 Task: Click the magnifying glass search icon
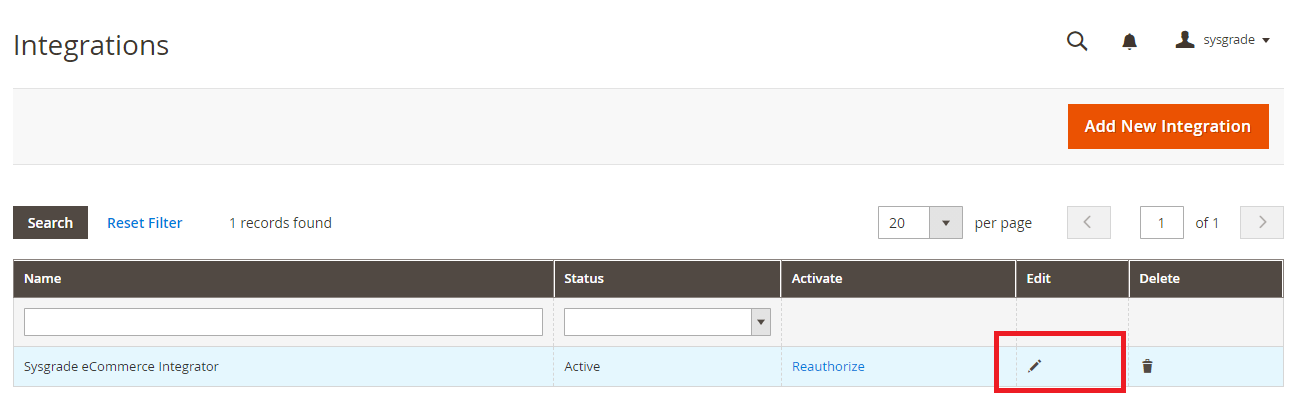pyautogui.click(x=1077, y=41)
